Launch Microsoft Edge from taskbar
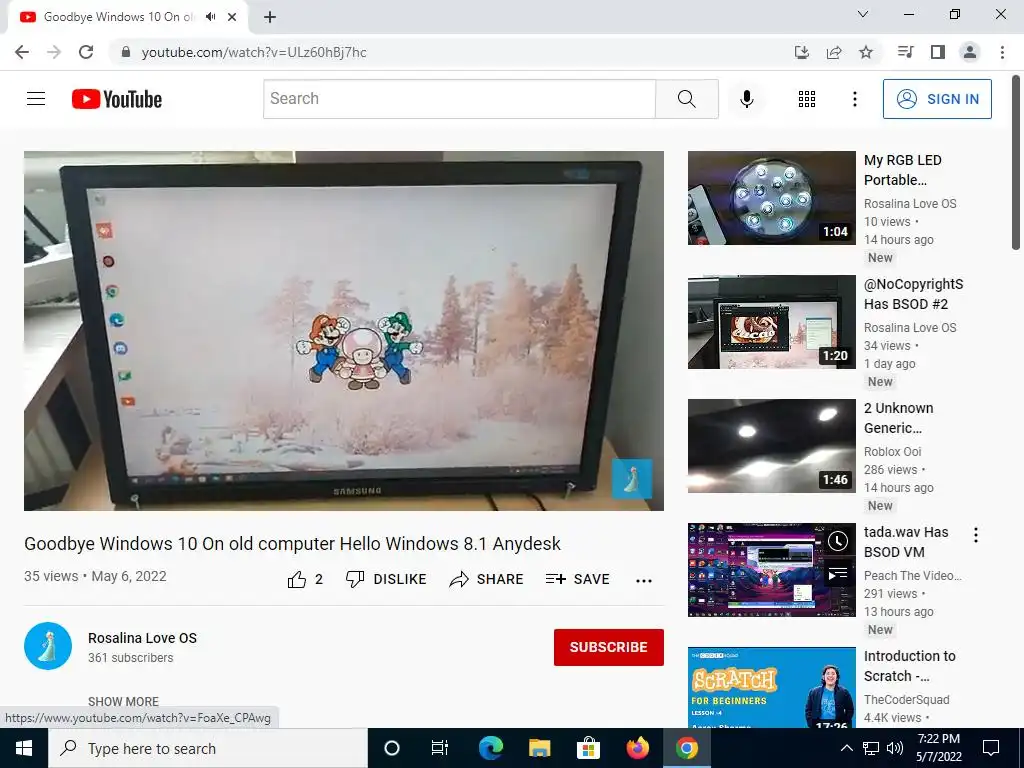The image size is (1024, 768). (490, 748)
